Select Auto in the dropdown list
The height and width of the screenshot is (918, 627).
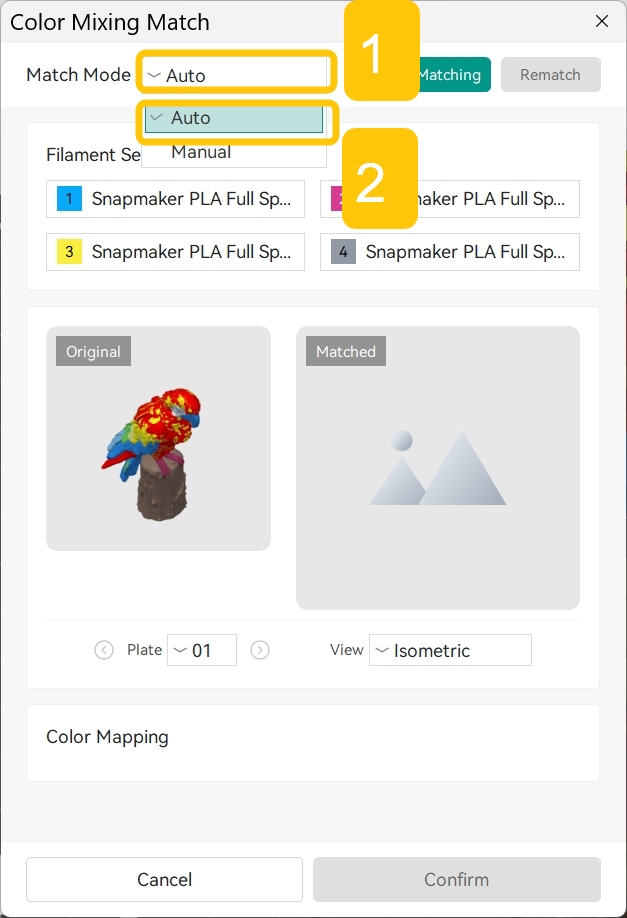[x=234, y=118]
